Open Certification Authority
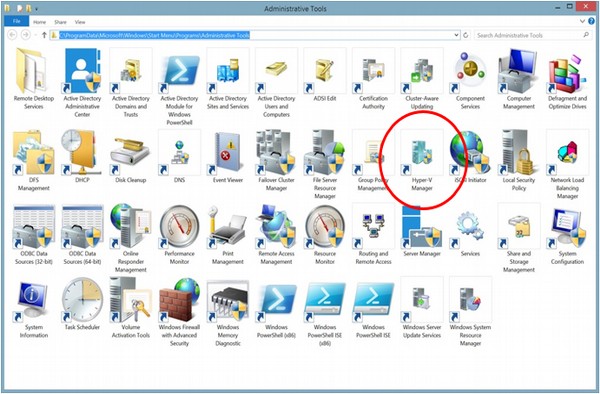Viewport: 600px width, 394px height. pyautogui.click(x=373, y=78)
